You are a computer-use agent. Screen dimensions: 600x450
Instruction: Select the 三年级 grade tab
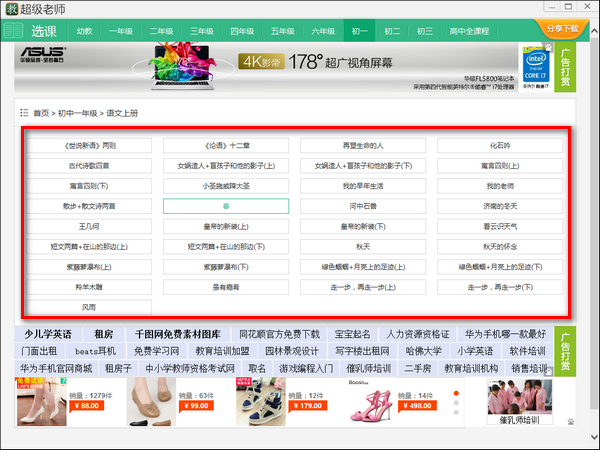pos(201,31)
